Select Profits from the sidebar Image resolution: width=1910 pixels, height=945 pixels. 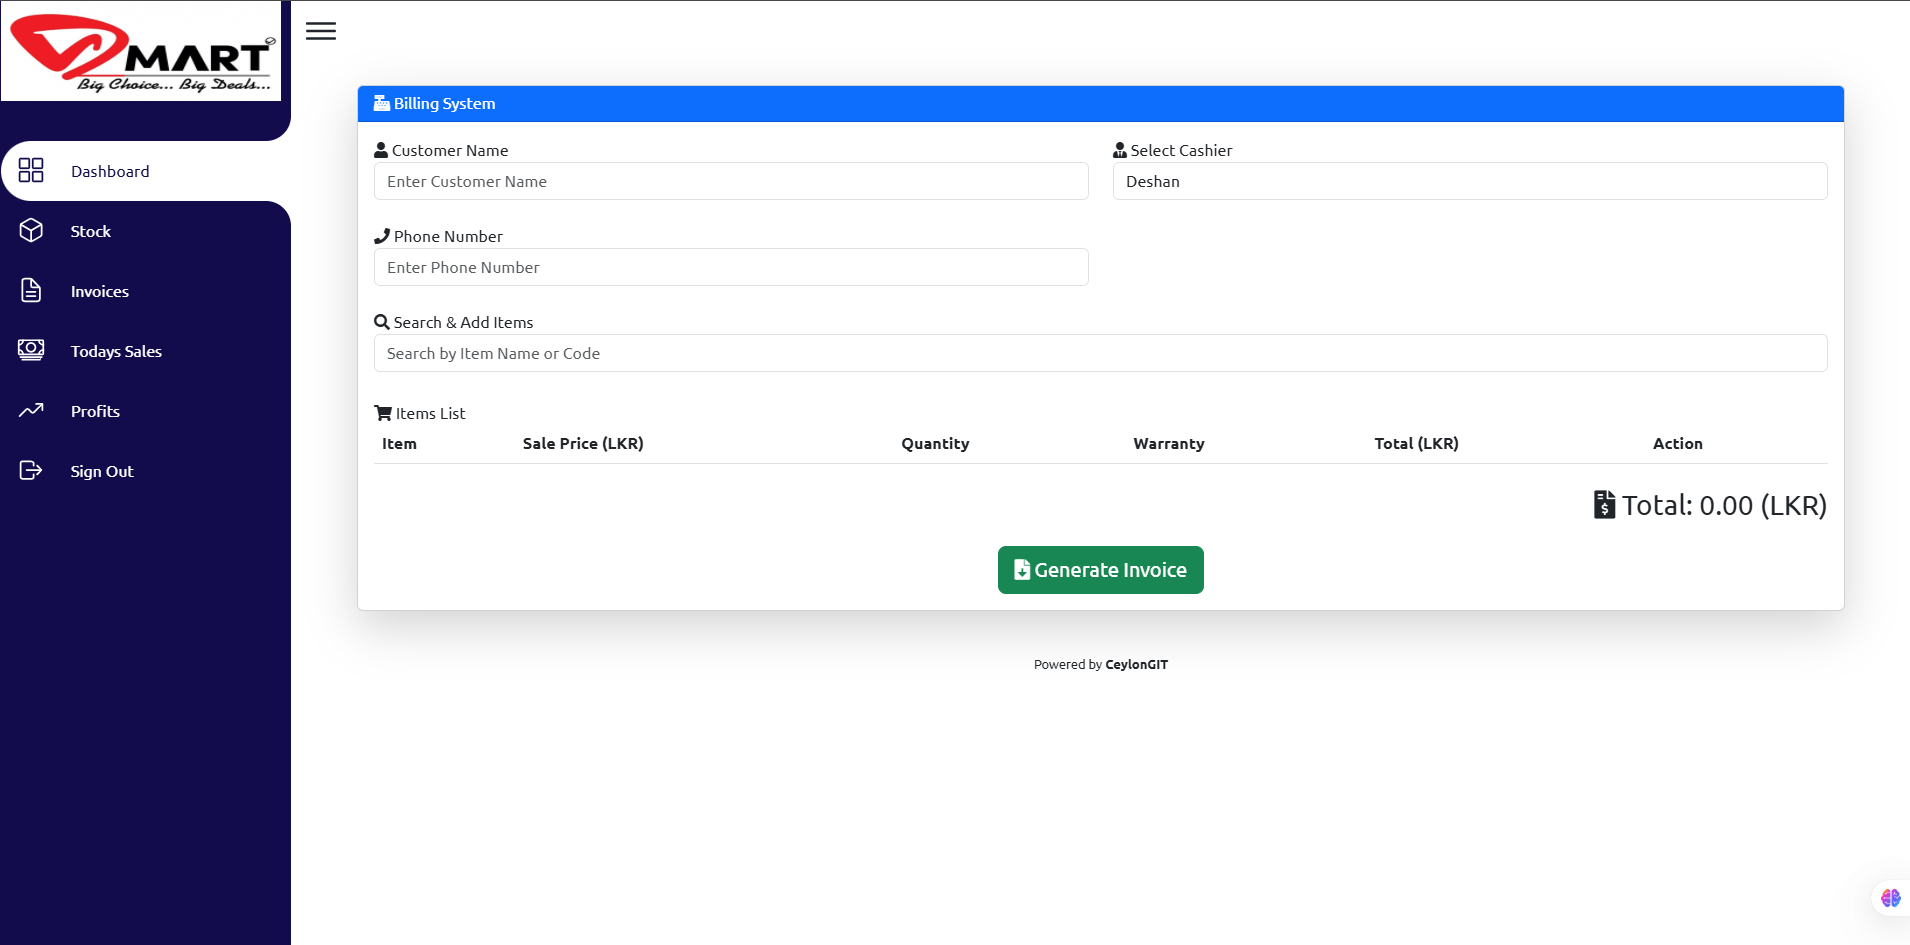point(95,412)
